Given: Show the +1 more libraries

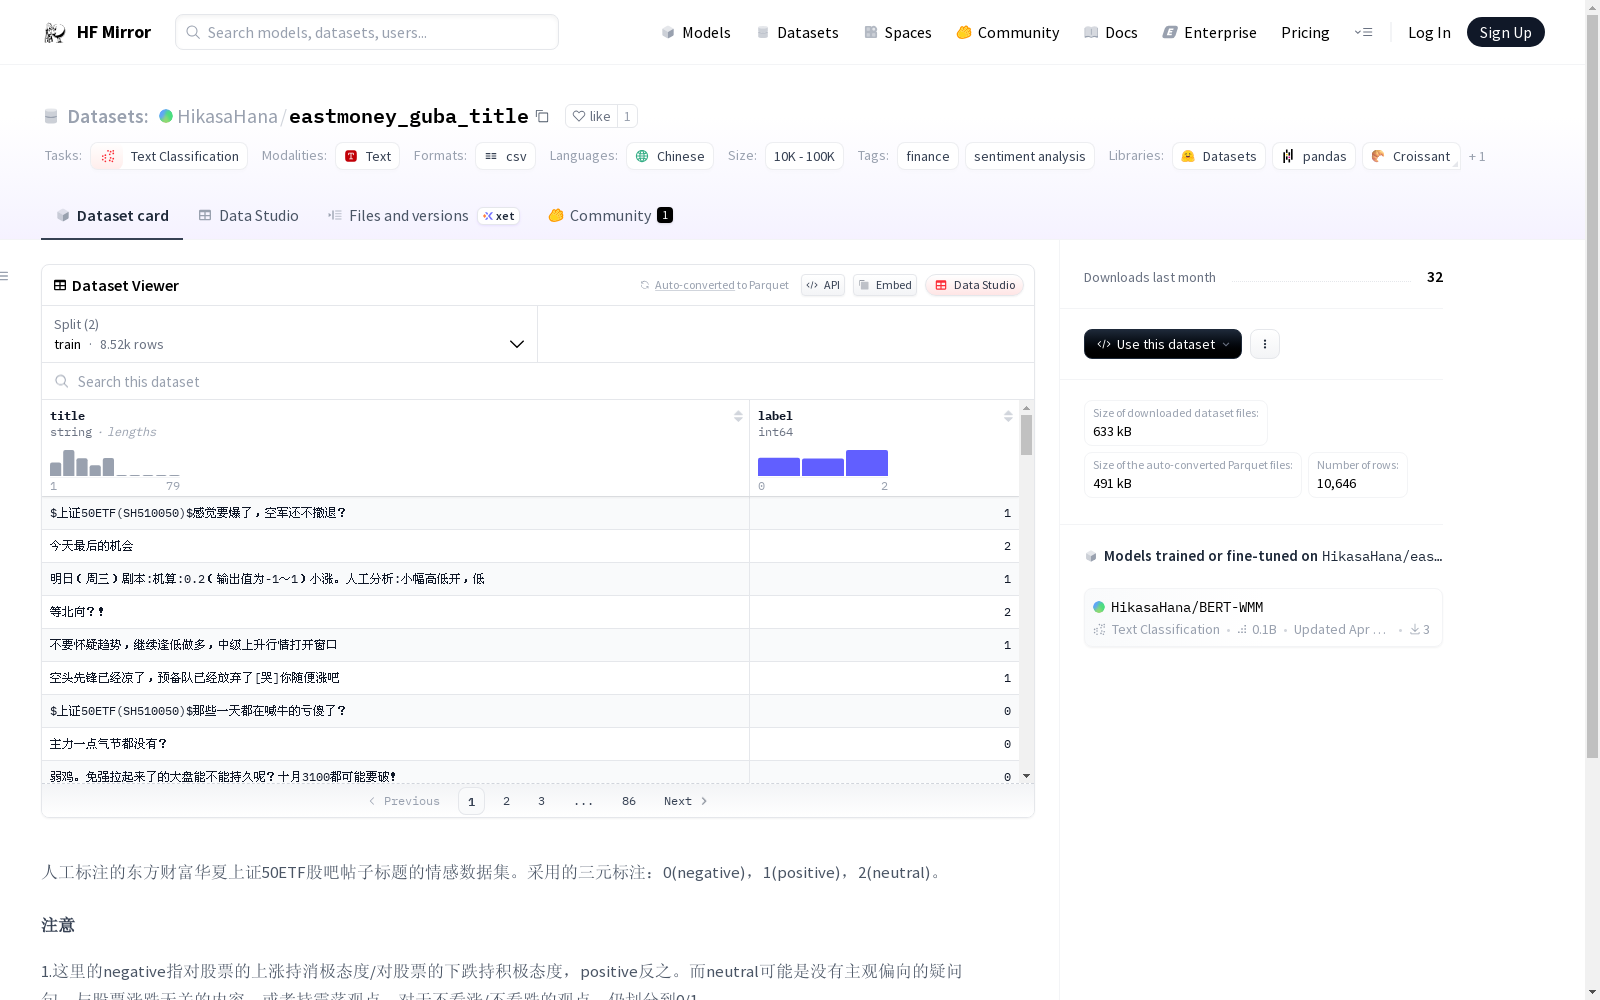Looking at the screenshot, I should click(x=1477, y=156).
